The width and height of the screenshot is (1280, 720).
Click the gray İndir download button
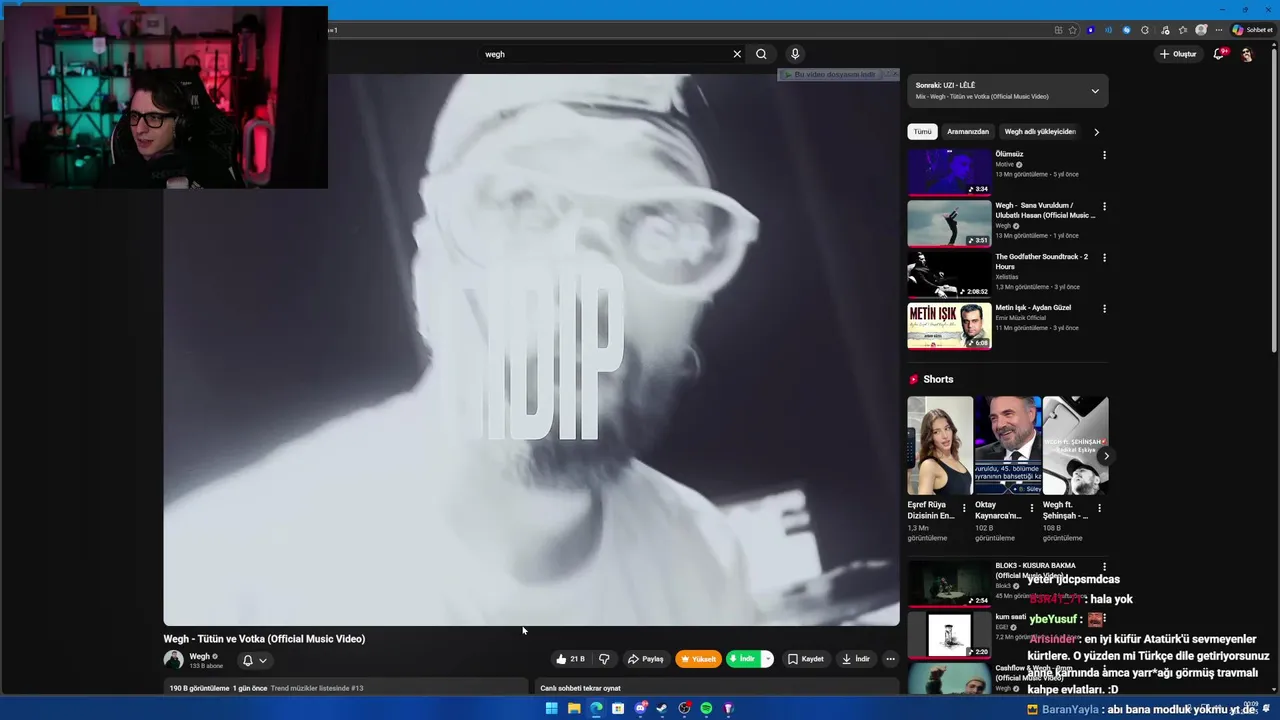(x=856, y=659)
